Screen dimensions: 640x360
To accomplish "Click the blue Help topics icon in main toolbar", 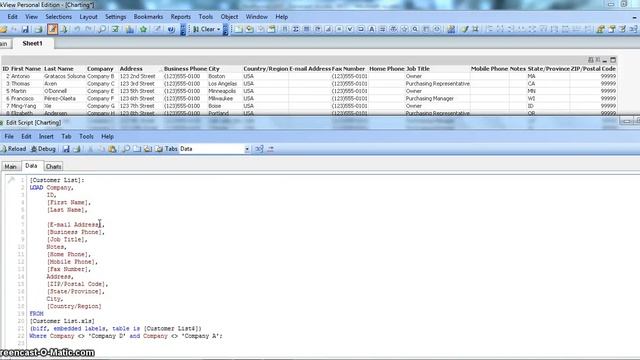I will (171, 29).
